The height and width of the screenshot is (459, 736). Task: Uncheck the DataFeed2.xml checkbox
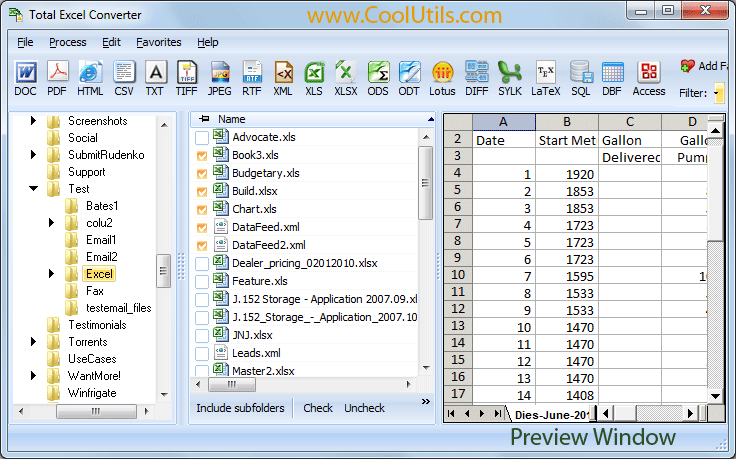pyautogui.click(x=202, y=246)
